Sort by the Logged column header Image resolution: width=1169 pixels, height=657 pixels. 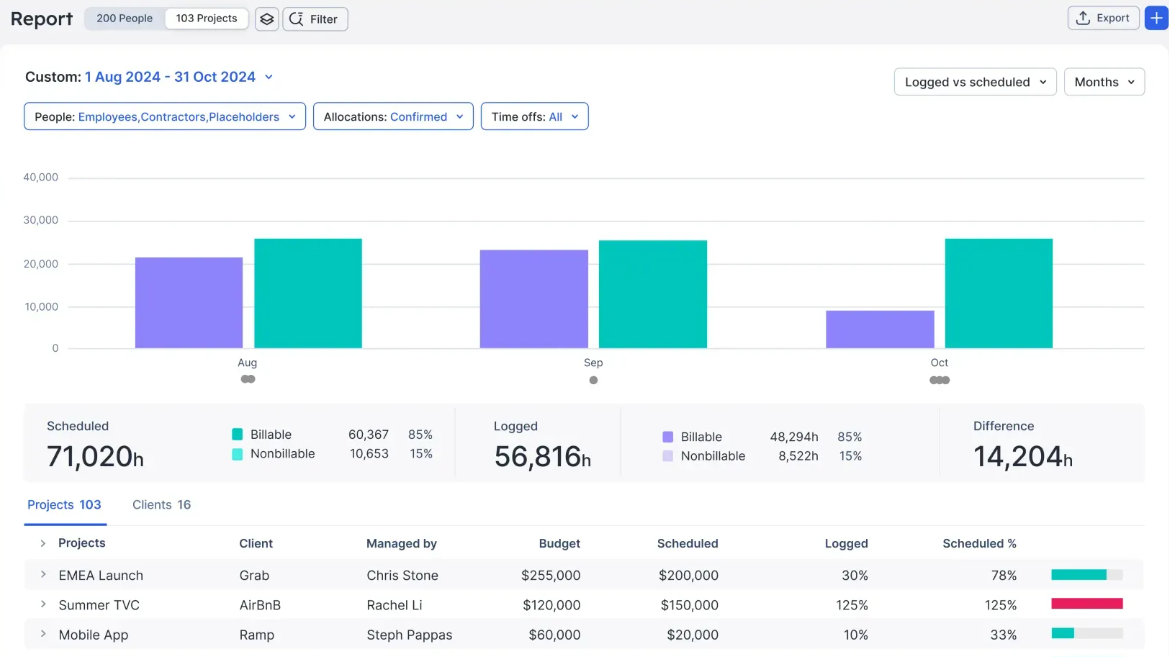pyautogui.click(x=846, y=544)
